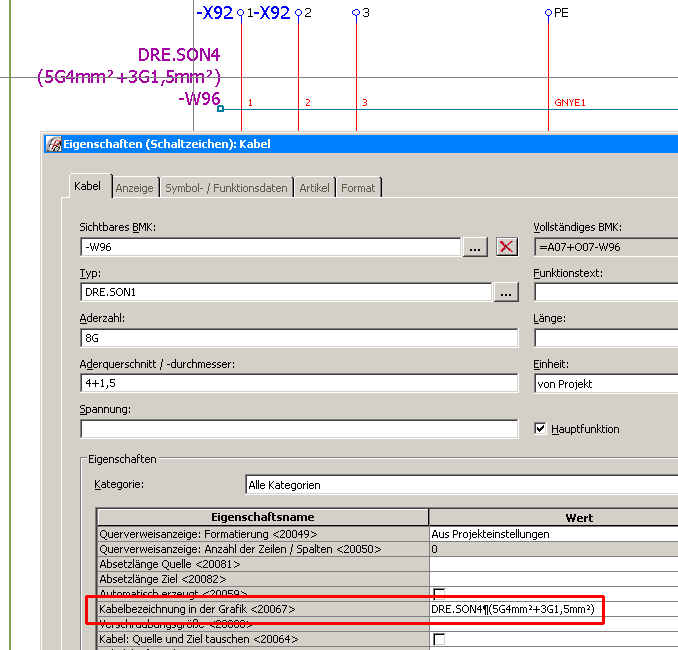Screen dimensions: 678x650
Task: Open the Format tab
Action: click(x=358, y=188)
